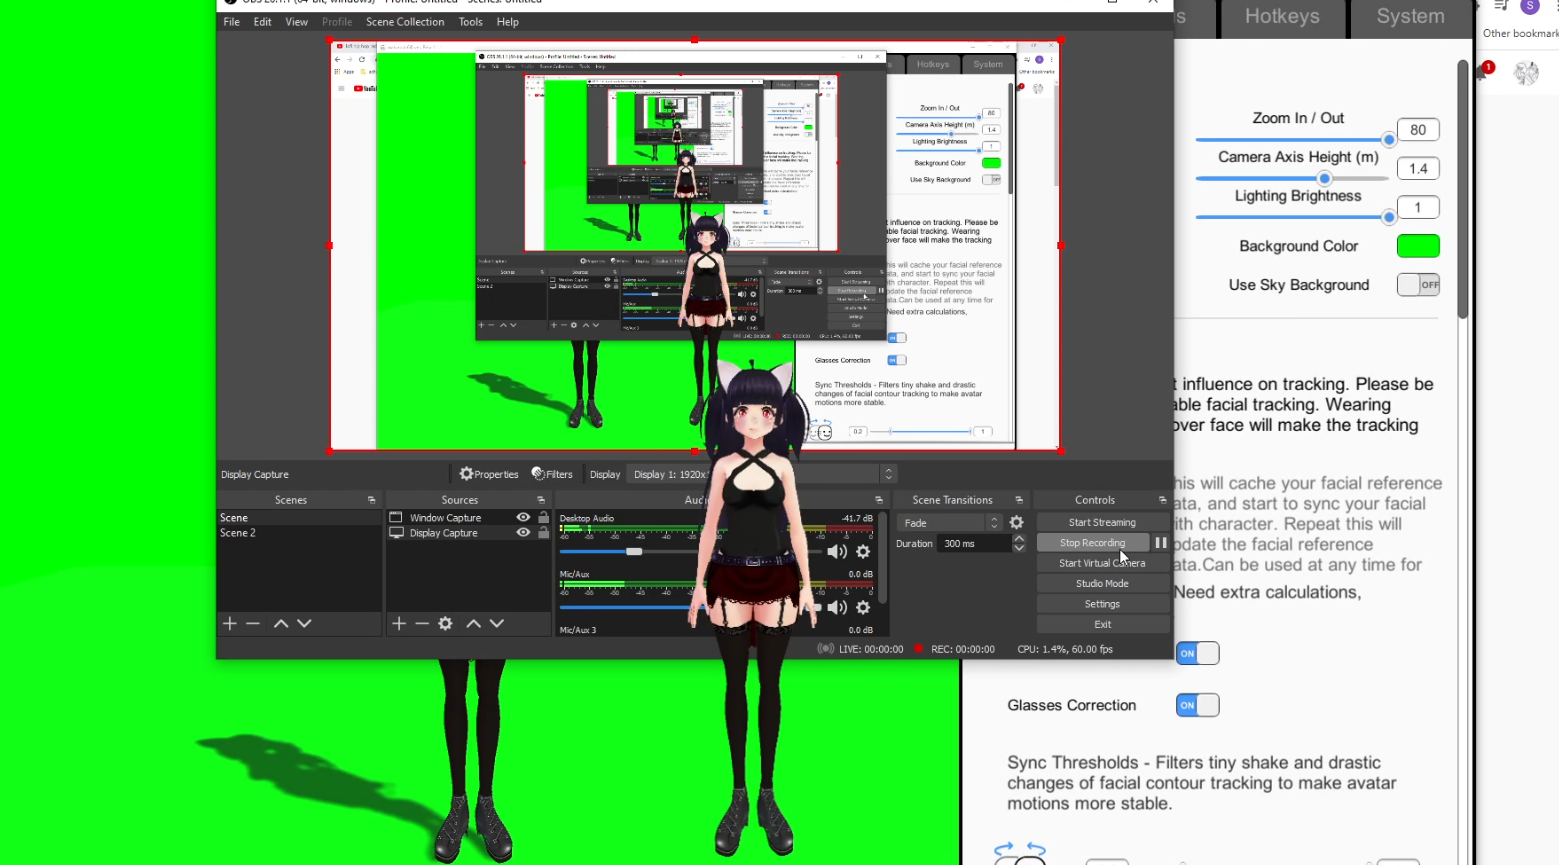Expand the Display selection dropdown
This screenshot has height=865, width=1559.
888,474
